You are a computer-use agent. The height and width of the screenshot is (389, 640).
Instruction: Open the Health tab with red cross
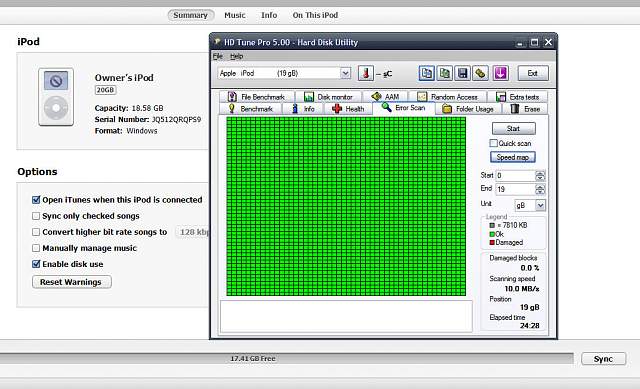(348, 109)
